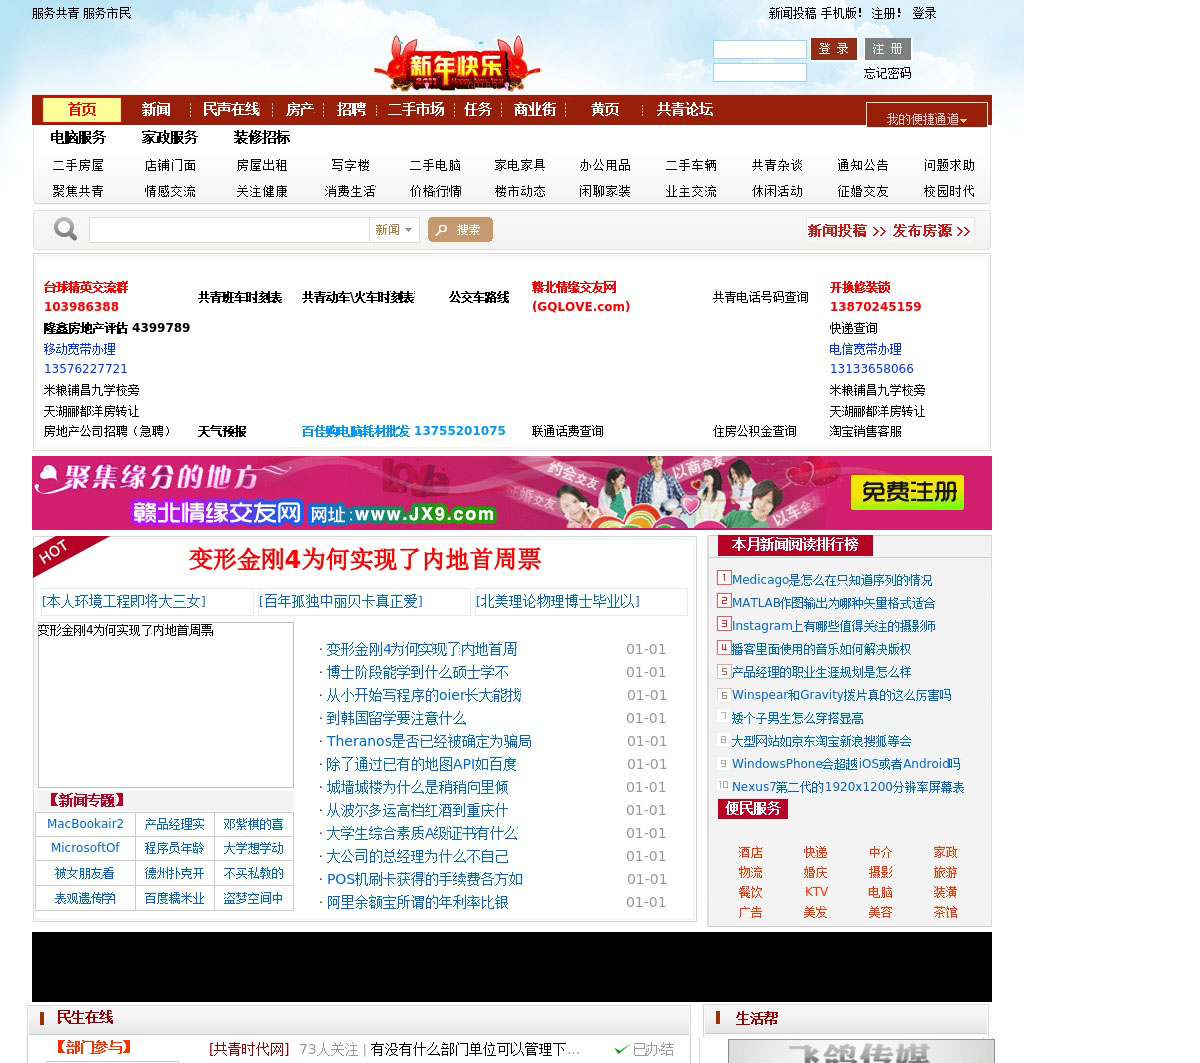This screenshot has width=1200, height=1063.
Task: Click the magnifying glass search icon
Action: (x=65, y=230)
